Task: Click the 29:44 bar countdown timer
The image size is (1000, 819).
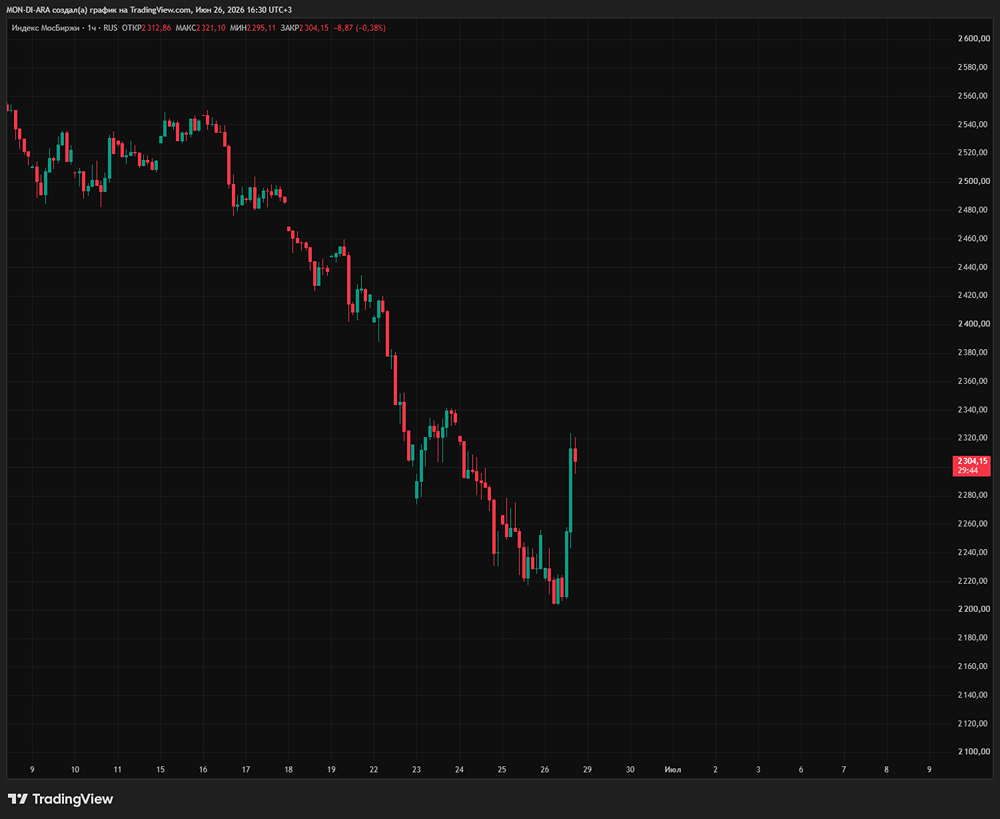Action: 967,471
